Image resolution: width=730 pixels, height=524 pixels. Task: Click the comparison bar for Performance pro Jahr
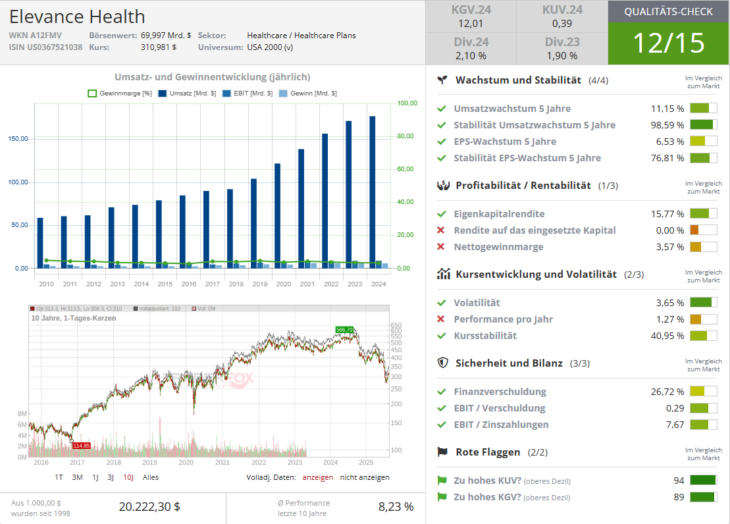coord(703,319)
